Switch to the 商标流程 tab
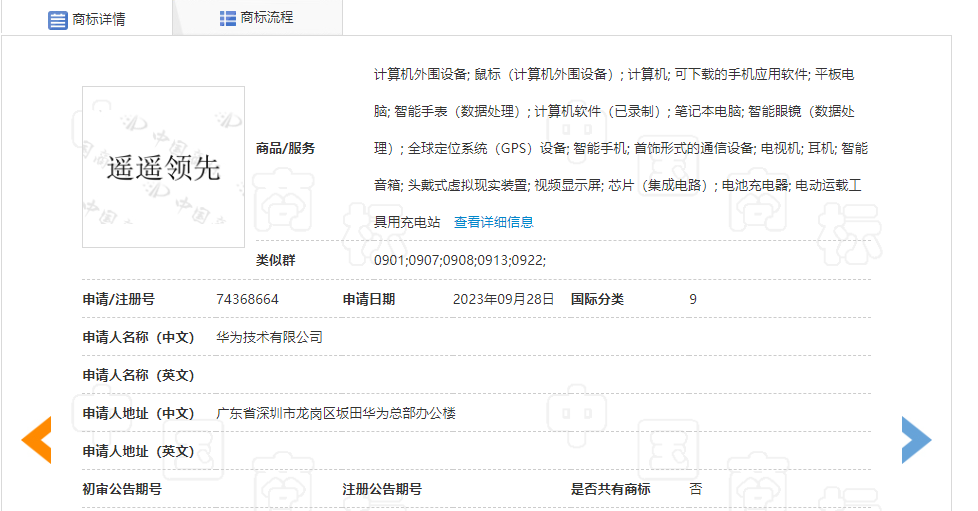This screenshot has height=511, width=978. pos(257,17)
